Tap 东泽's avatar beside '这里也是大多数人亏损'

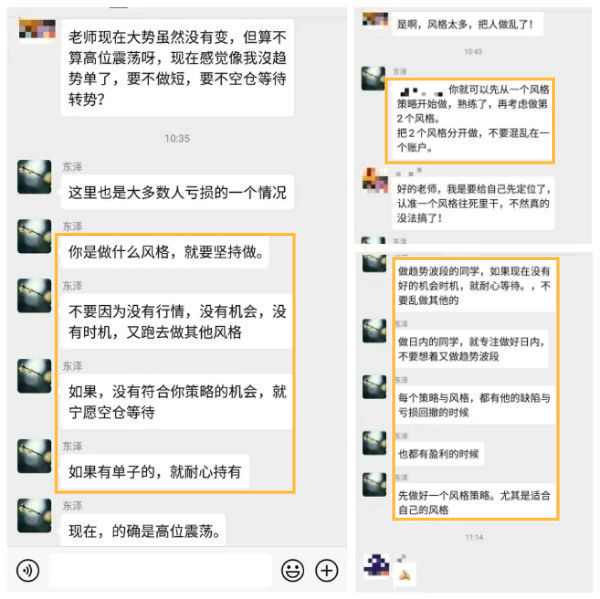click(x=34, y=177)
